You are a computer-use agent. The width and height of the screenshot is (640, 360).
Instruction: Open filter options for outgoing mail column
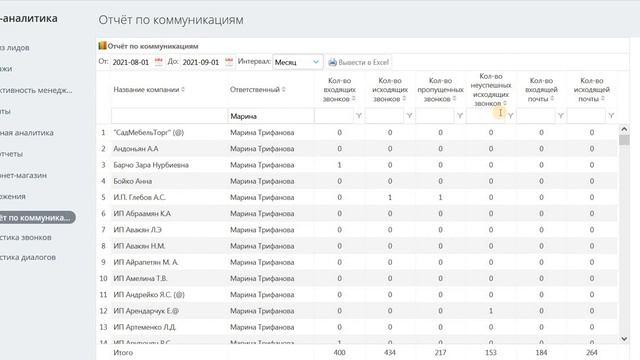click(x=611, y=116)
